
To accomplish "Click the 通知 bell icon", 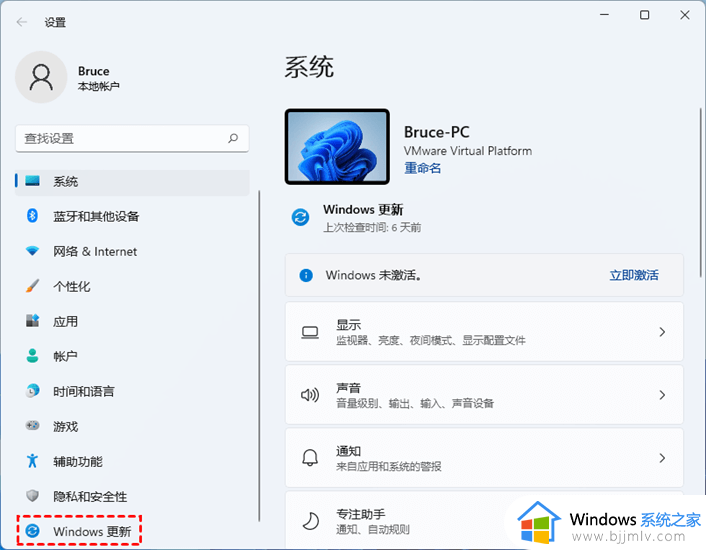I will point(310,458).
